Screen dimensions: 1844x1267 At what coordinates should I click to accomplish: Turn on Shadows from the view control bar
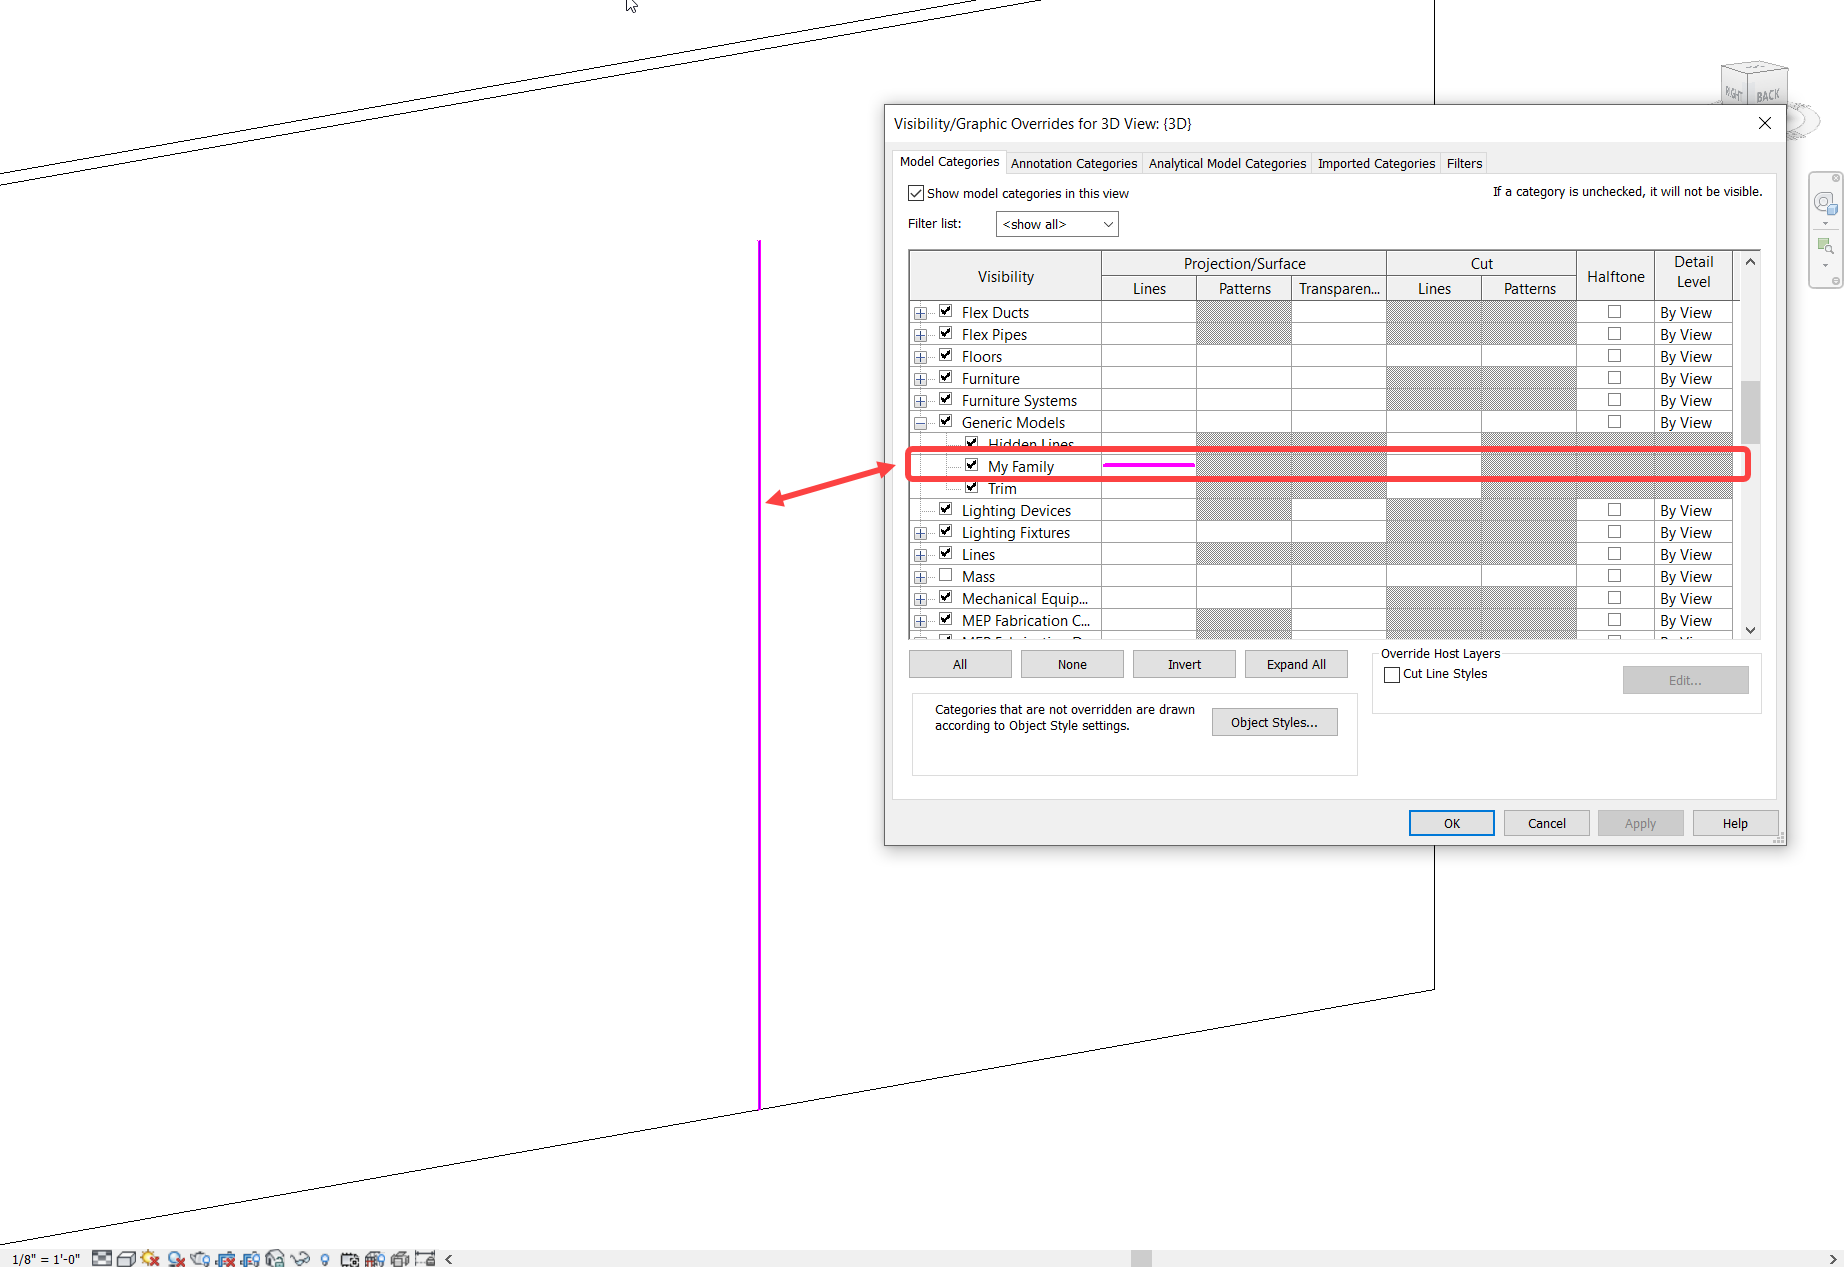tap(176, 1258)
